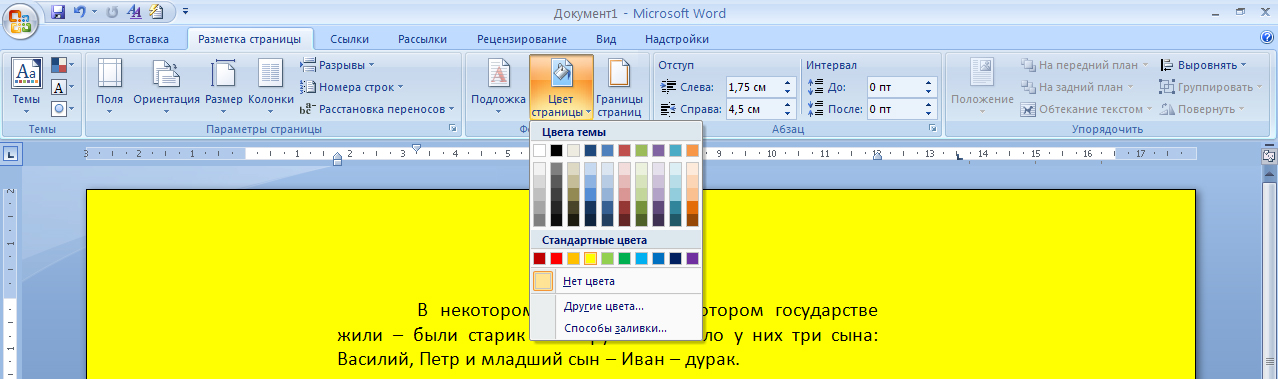Pick white theme color swatch
This screenshot has width=1278, height=379.
pyautogui.click(x=539, y=150)
